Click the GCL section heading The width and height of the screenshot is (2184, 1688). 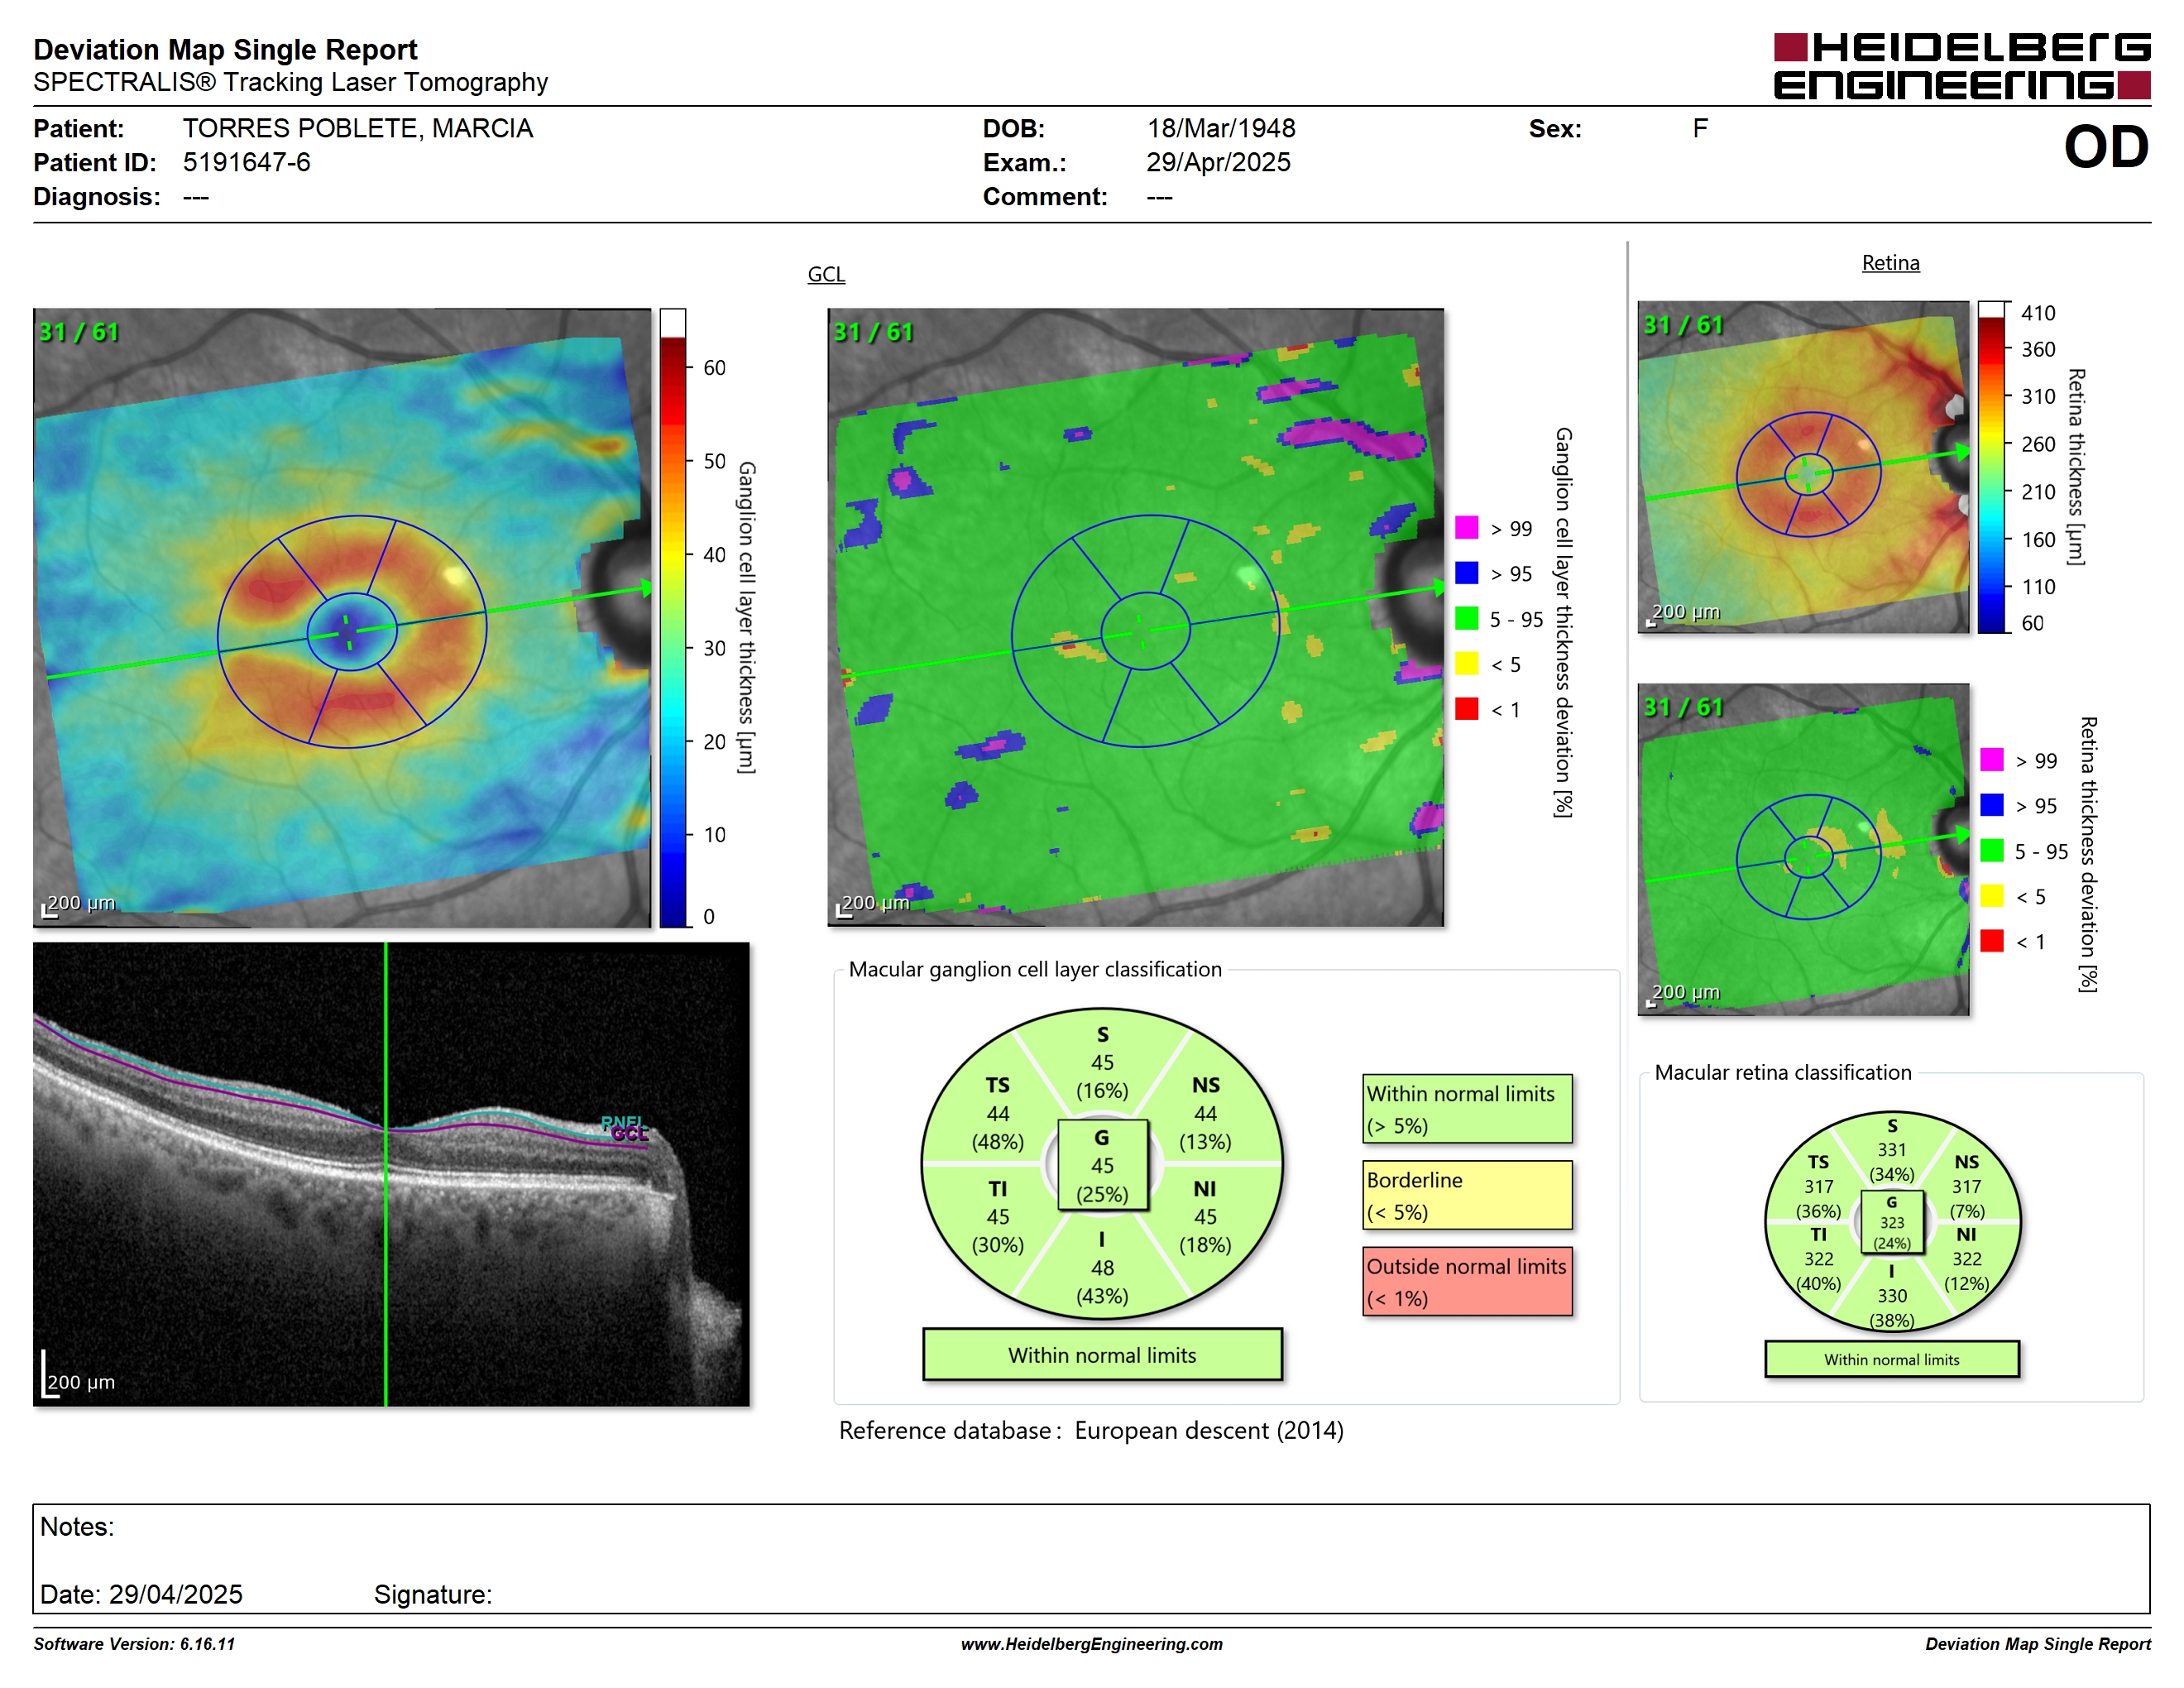click(x=826, y=274)
